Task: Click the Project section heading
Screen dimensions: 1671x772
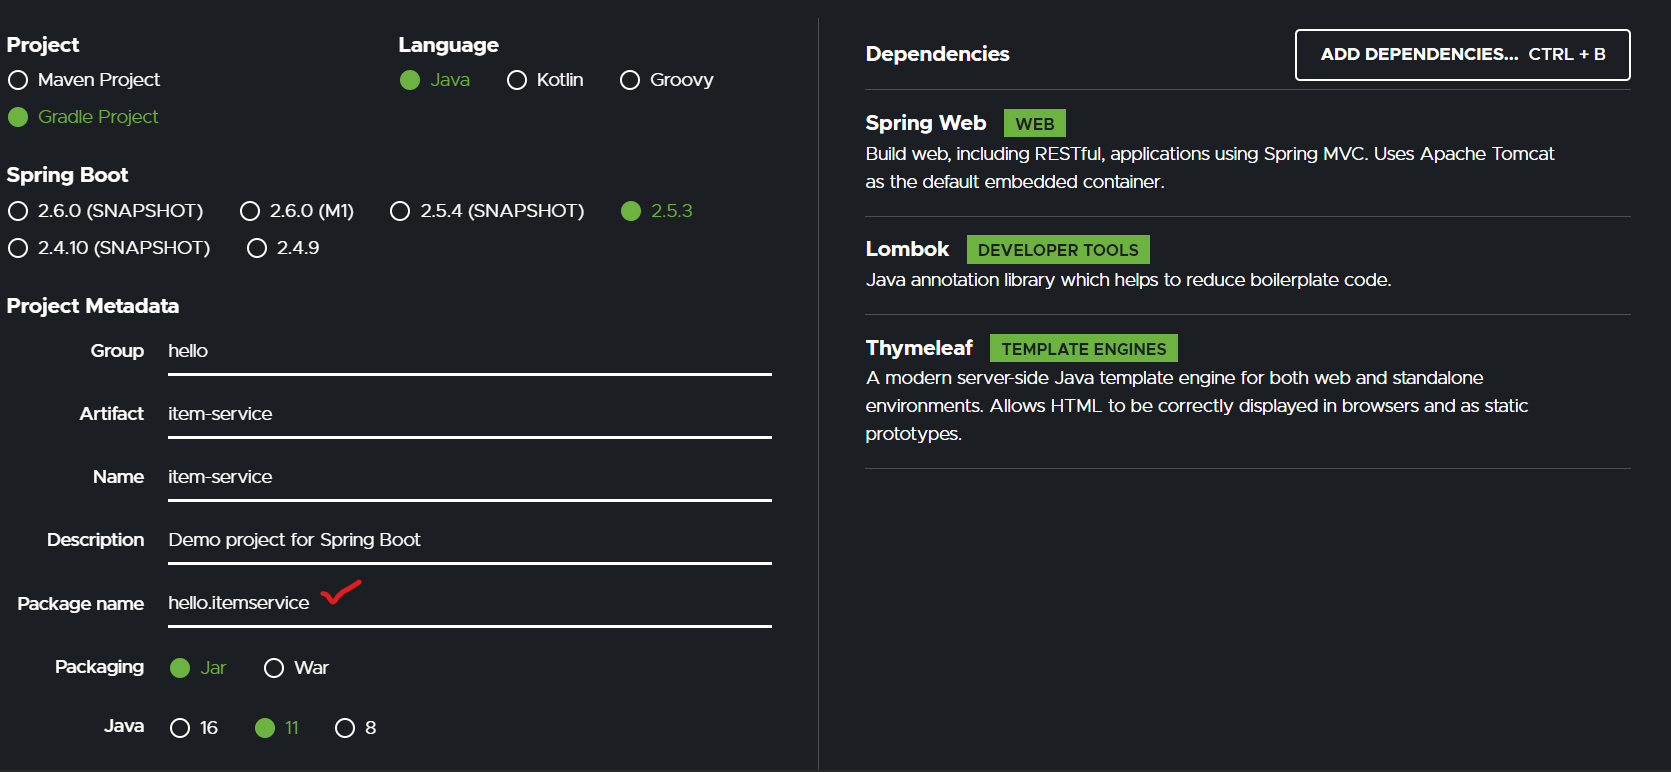Action: [43, 45]
